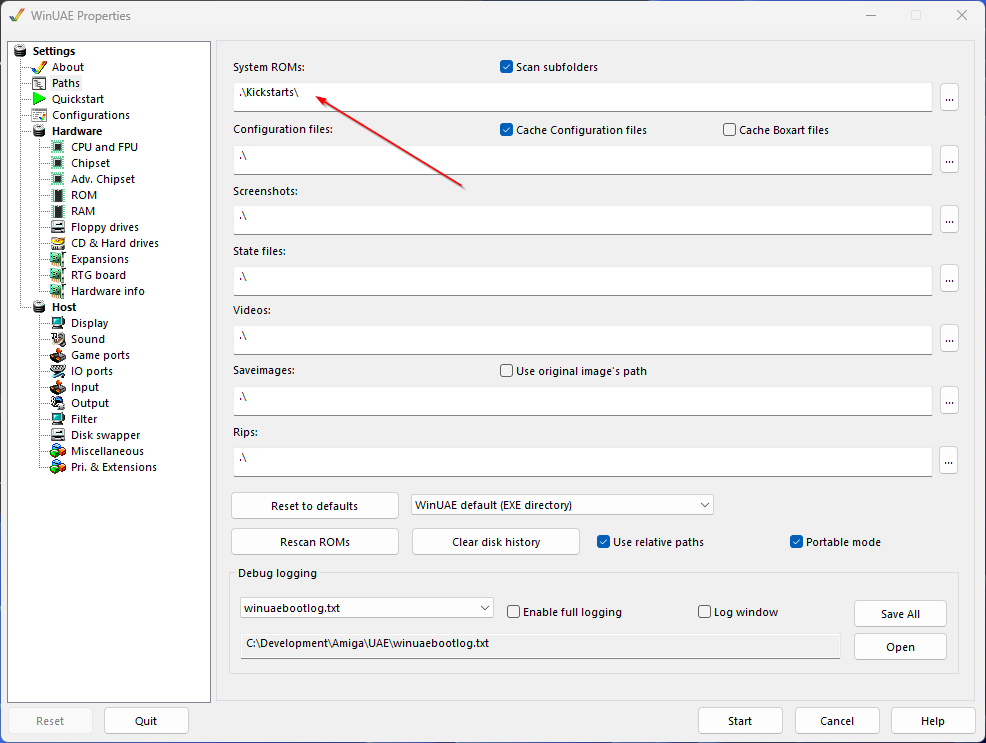Select Hardware category tree node

[77, 131]
